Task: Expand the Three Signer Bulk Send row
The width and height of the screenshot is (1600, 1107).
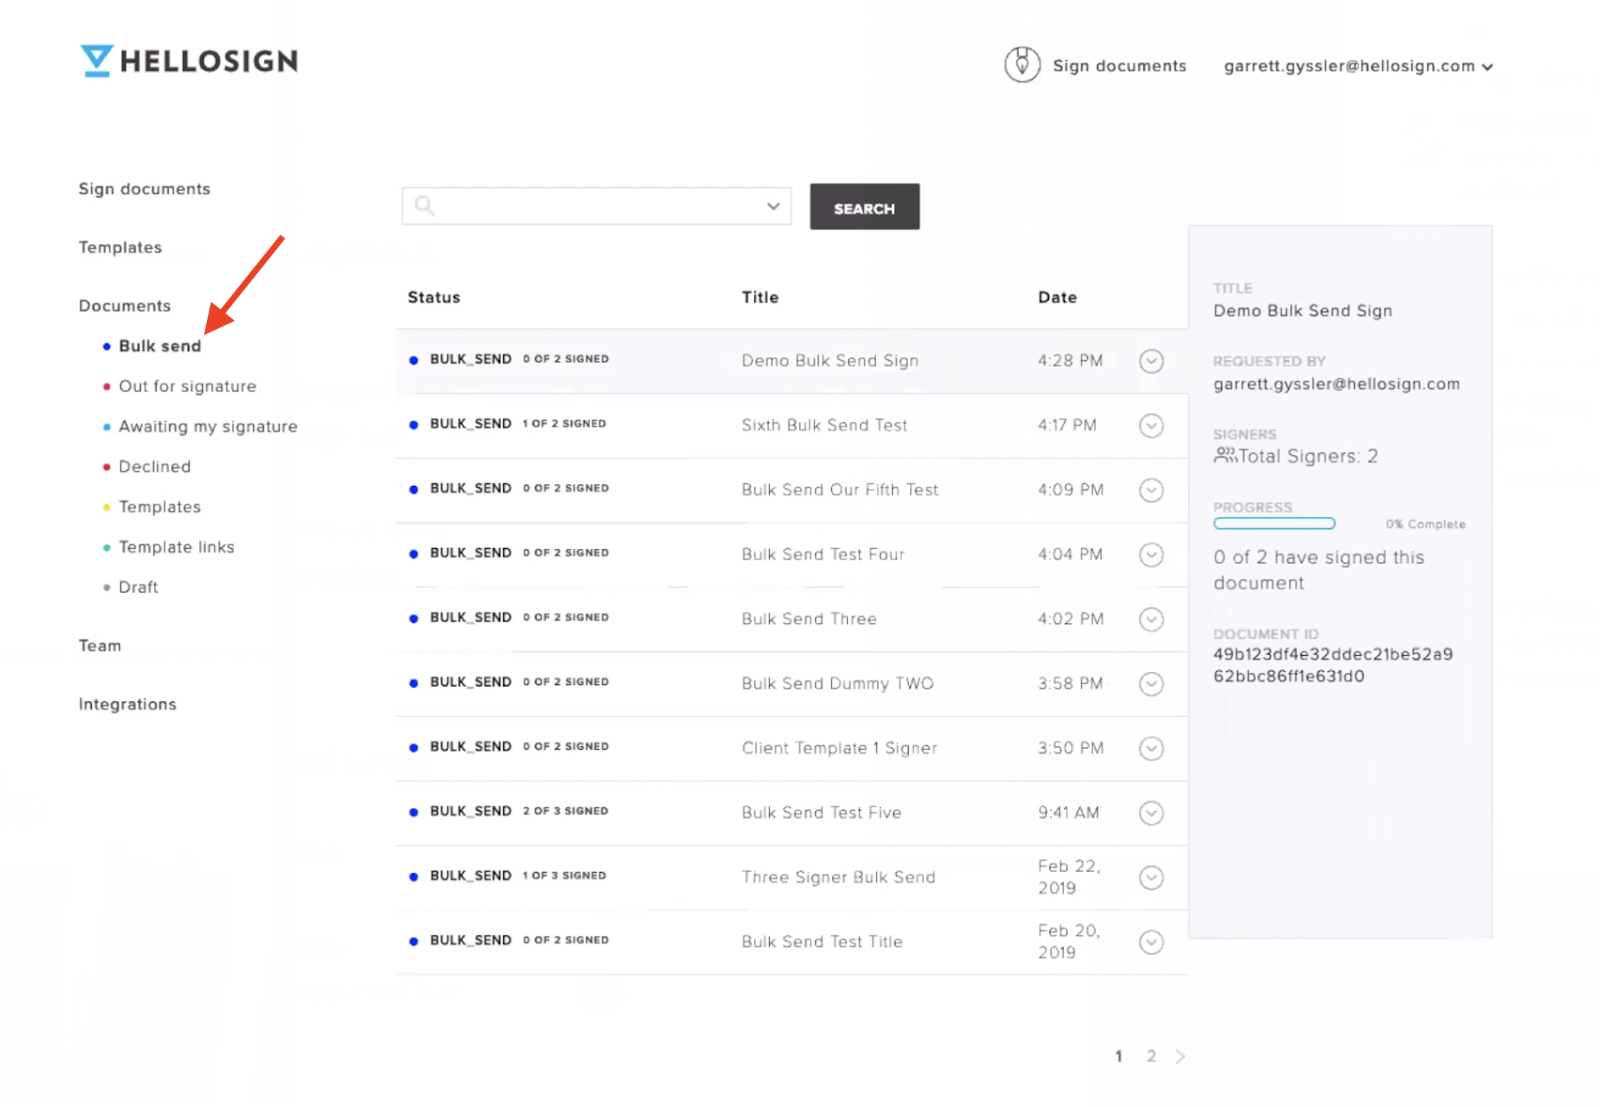Action: pyautogui.click(x=1151, y=877)
